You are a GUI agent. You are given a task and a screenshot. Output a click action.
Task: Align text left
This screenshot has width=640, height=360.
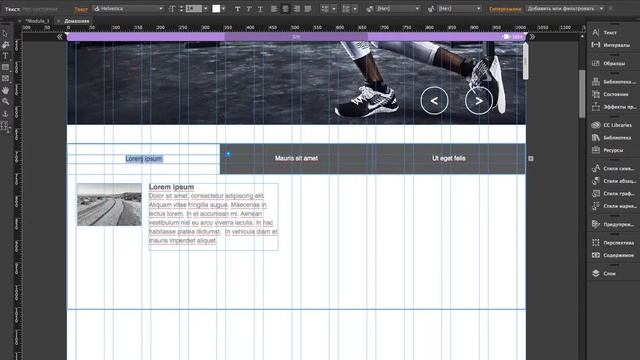[274, 9]
